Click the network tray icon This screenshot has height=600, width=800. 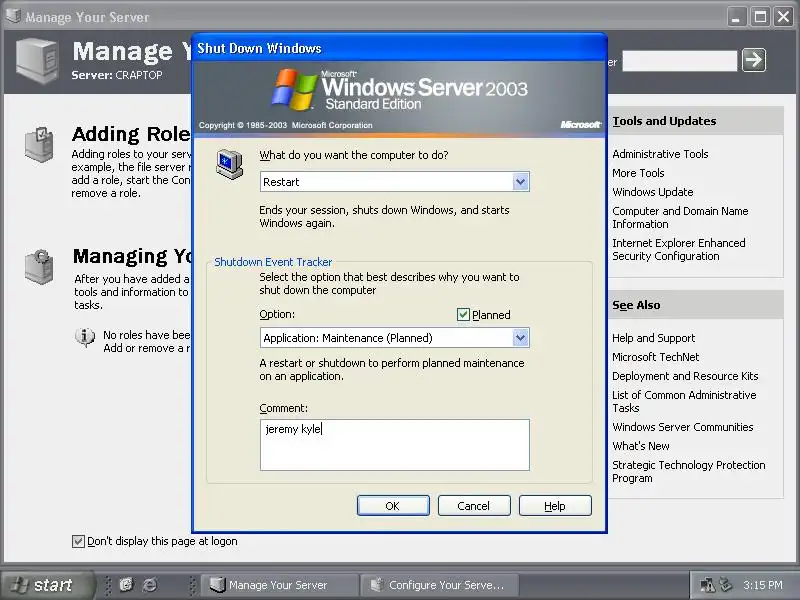707,585
